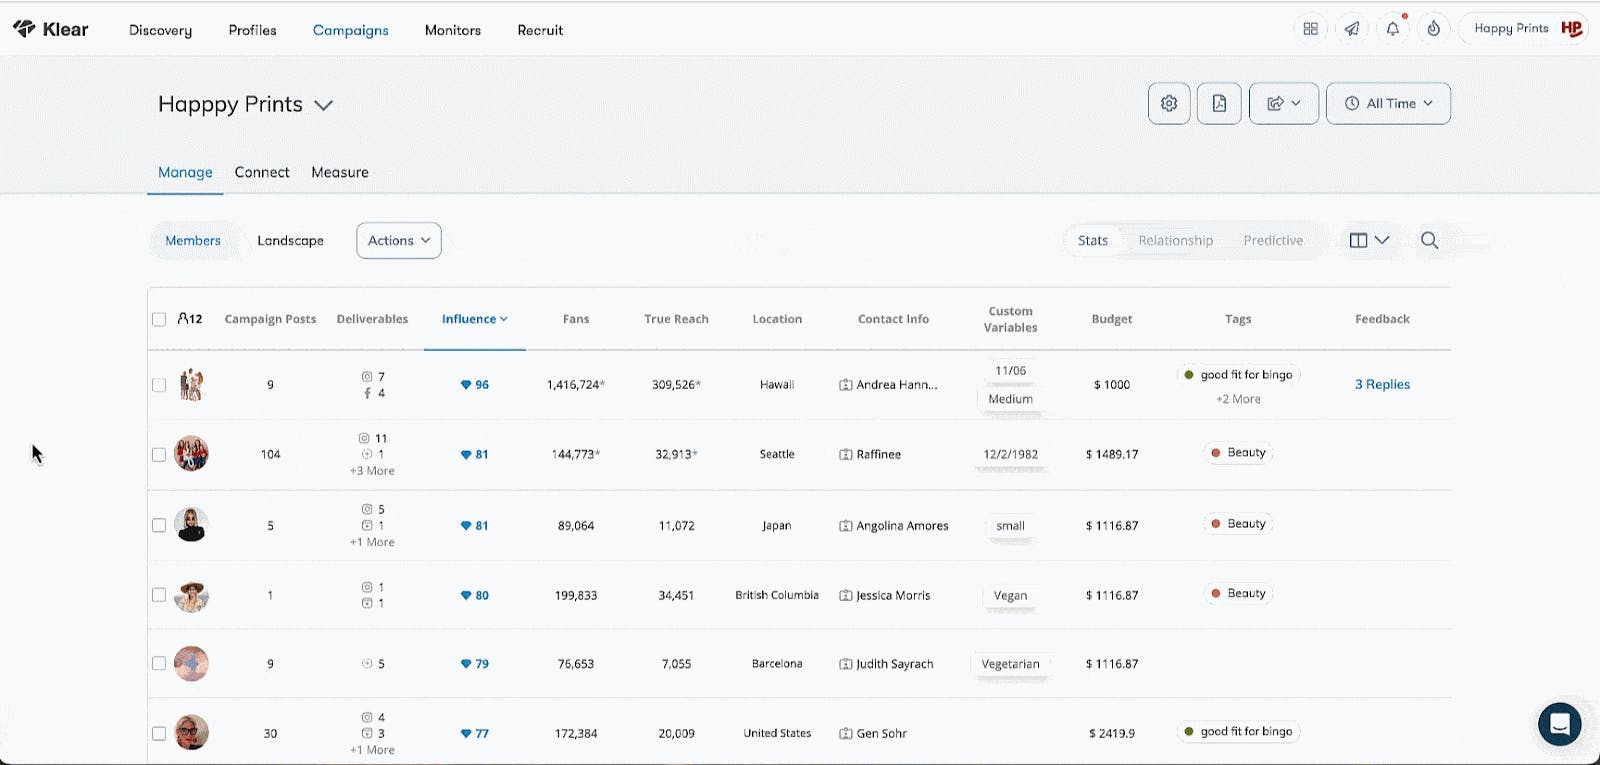Open the HP account avatar
1600x765 pixels.
coord(1571,29)
